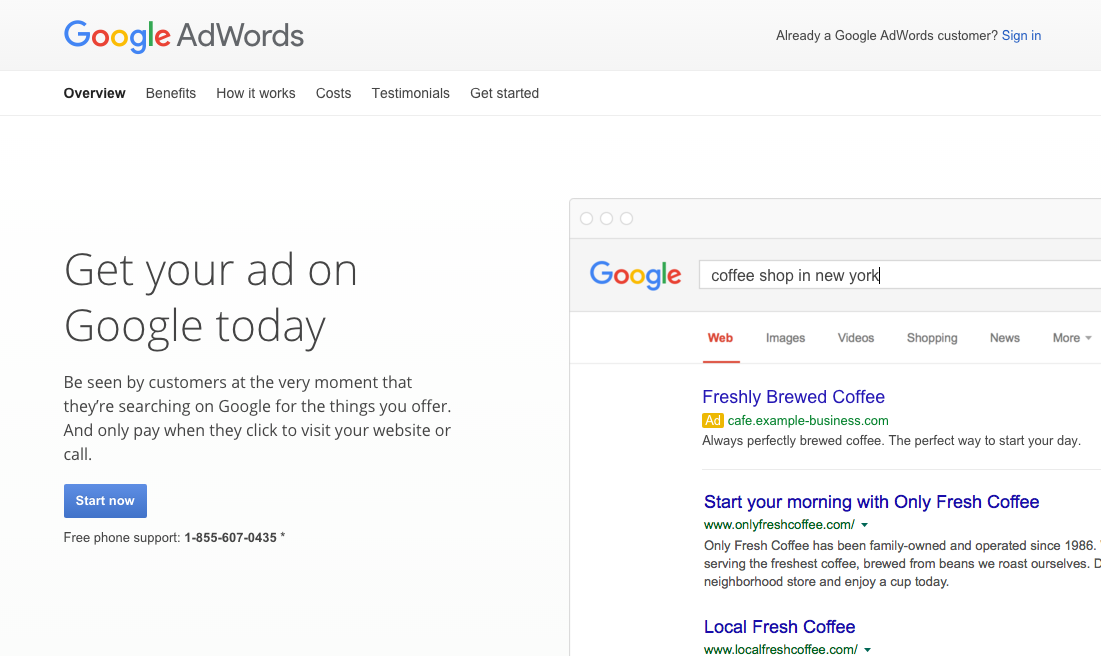Expand arrow next to www.onlyfreshcoffee.com/

tap(865, 525)
